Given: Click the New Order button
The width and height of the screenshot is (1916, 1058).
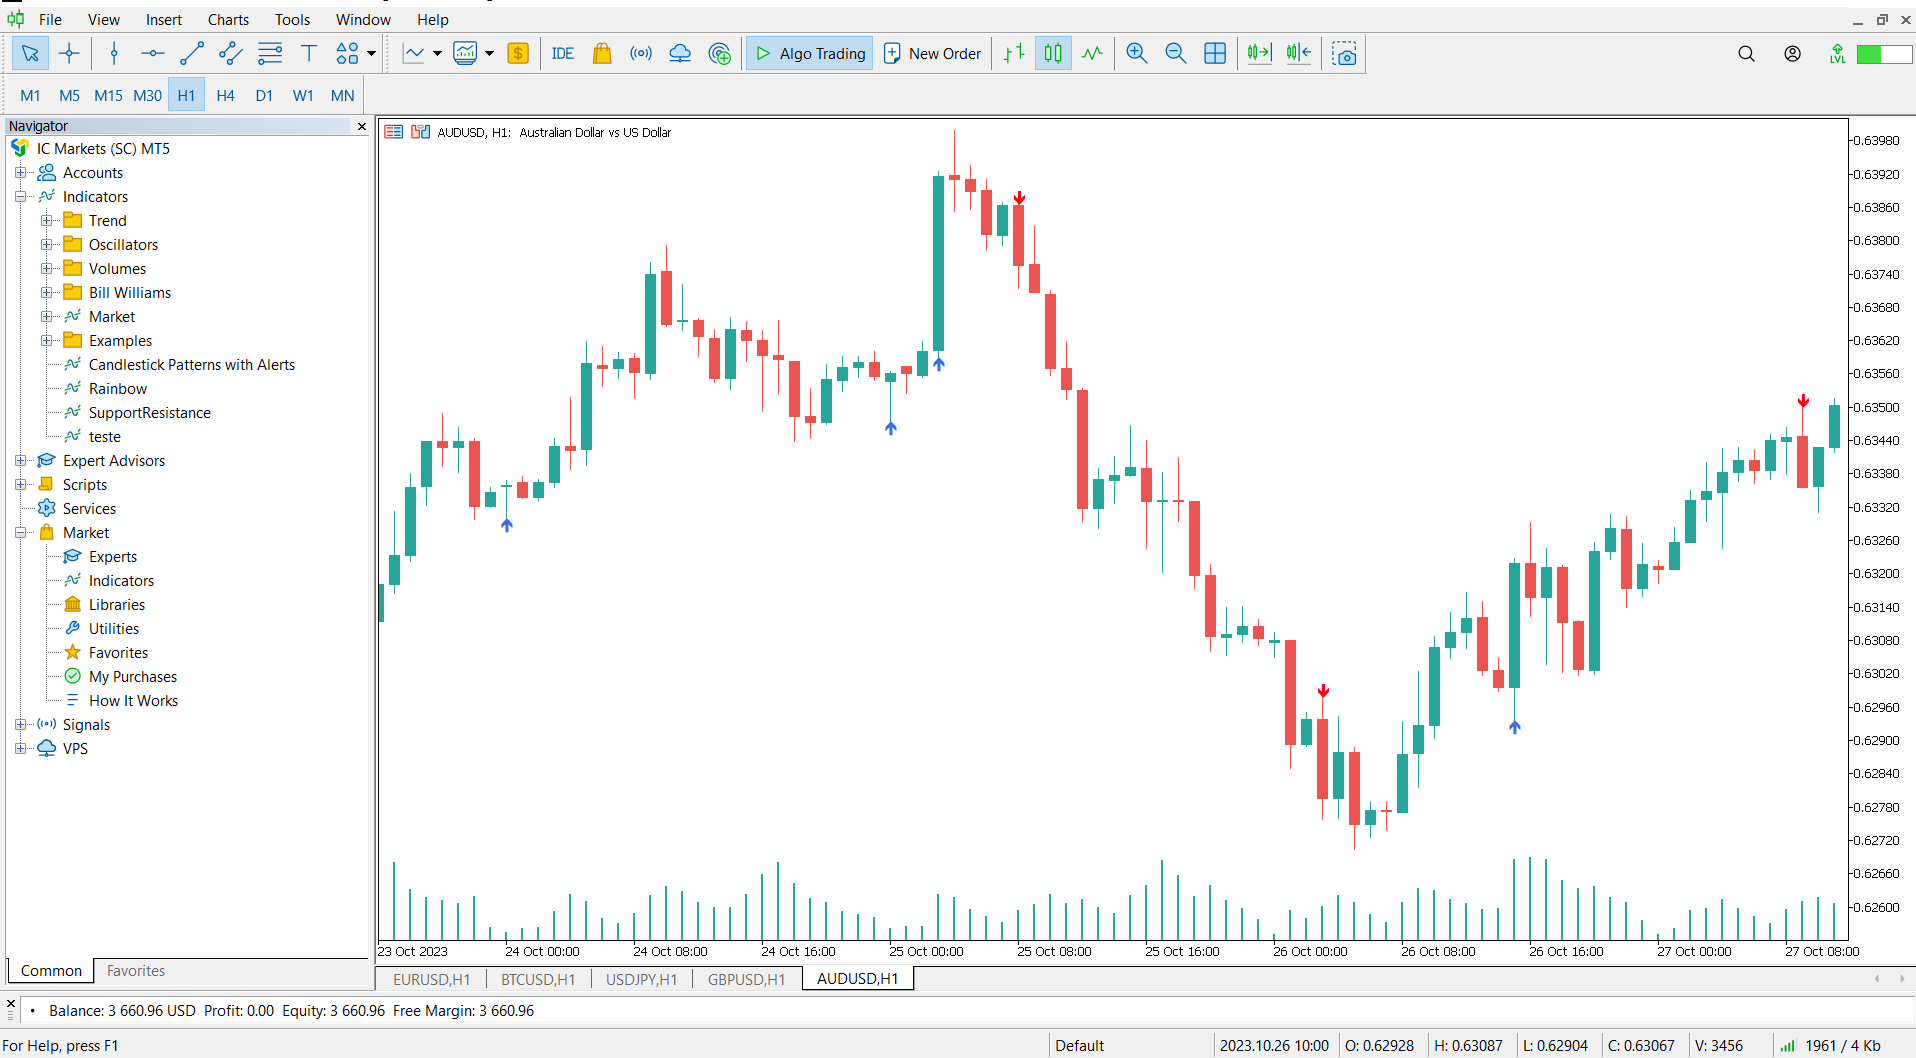Looking at the screenshot, I should click(932, 53).
